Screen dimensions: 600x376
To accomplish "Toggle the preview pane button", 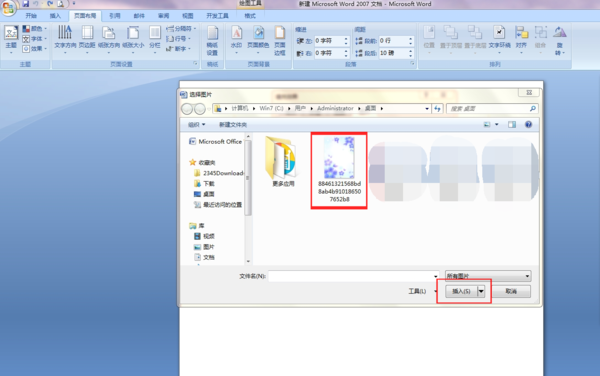I will (x=512, y=124).
